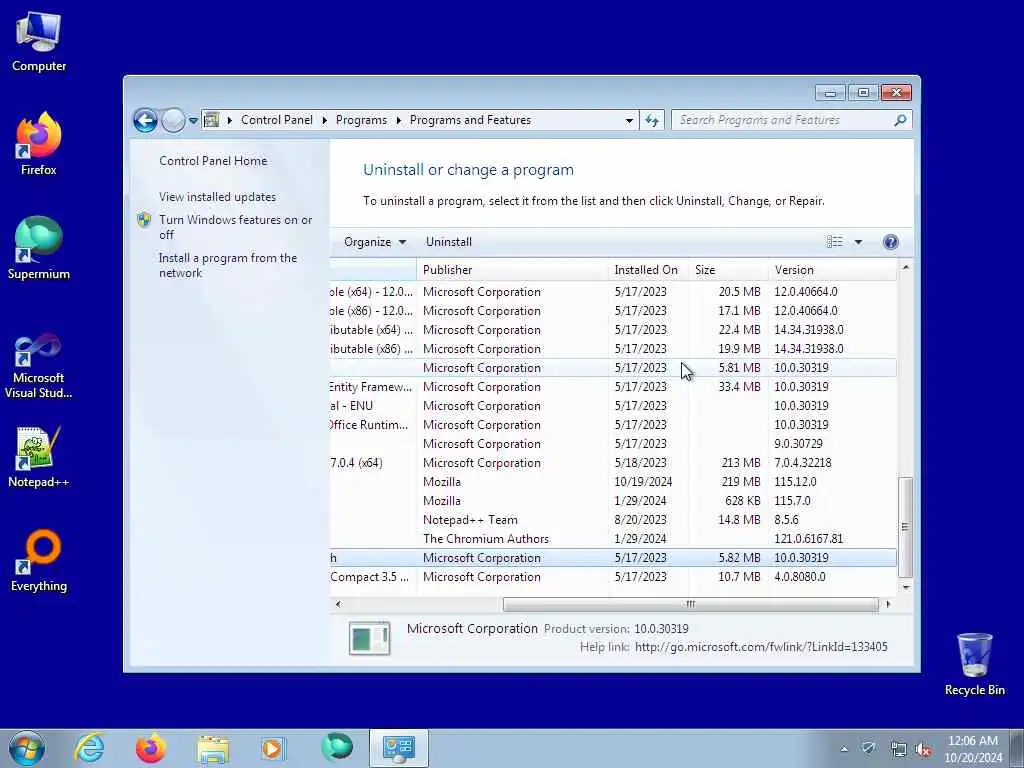Click the Control Panel icon in address bar
Image resolution: width=1024 pixels, height=768 pixels.
click(212, 120)
